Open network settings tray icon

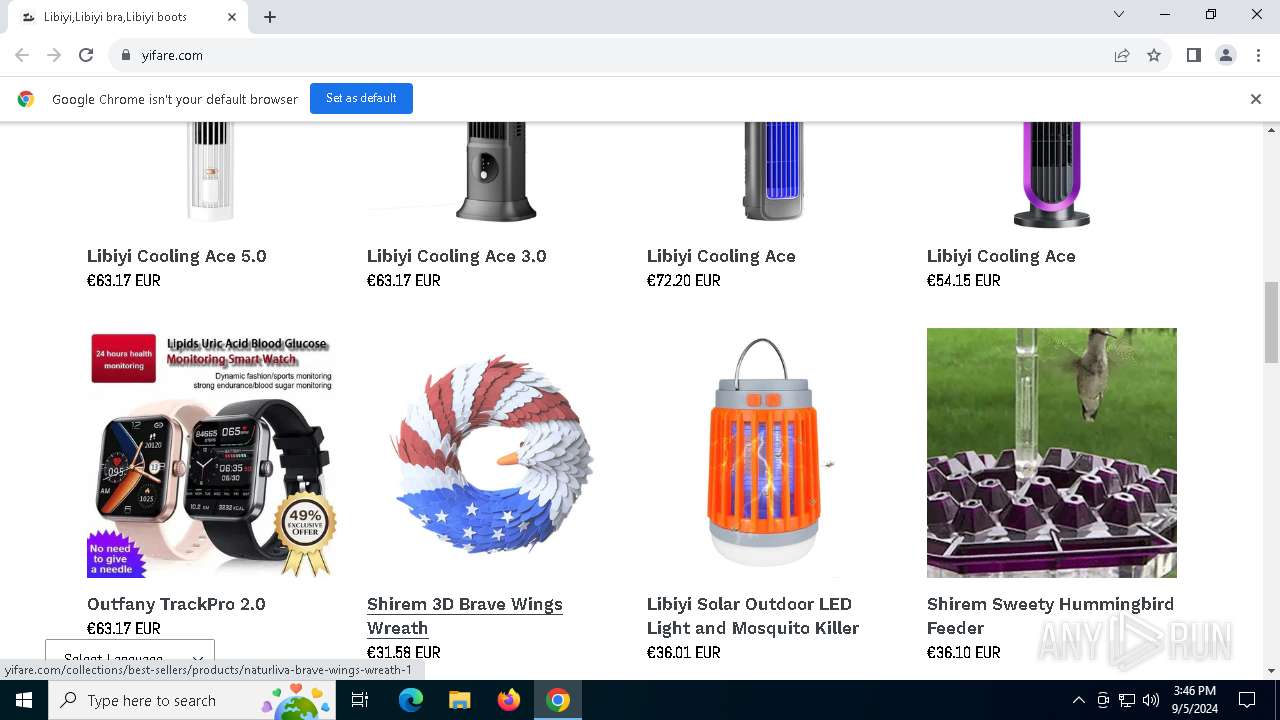click(1127, 700)
